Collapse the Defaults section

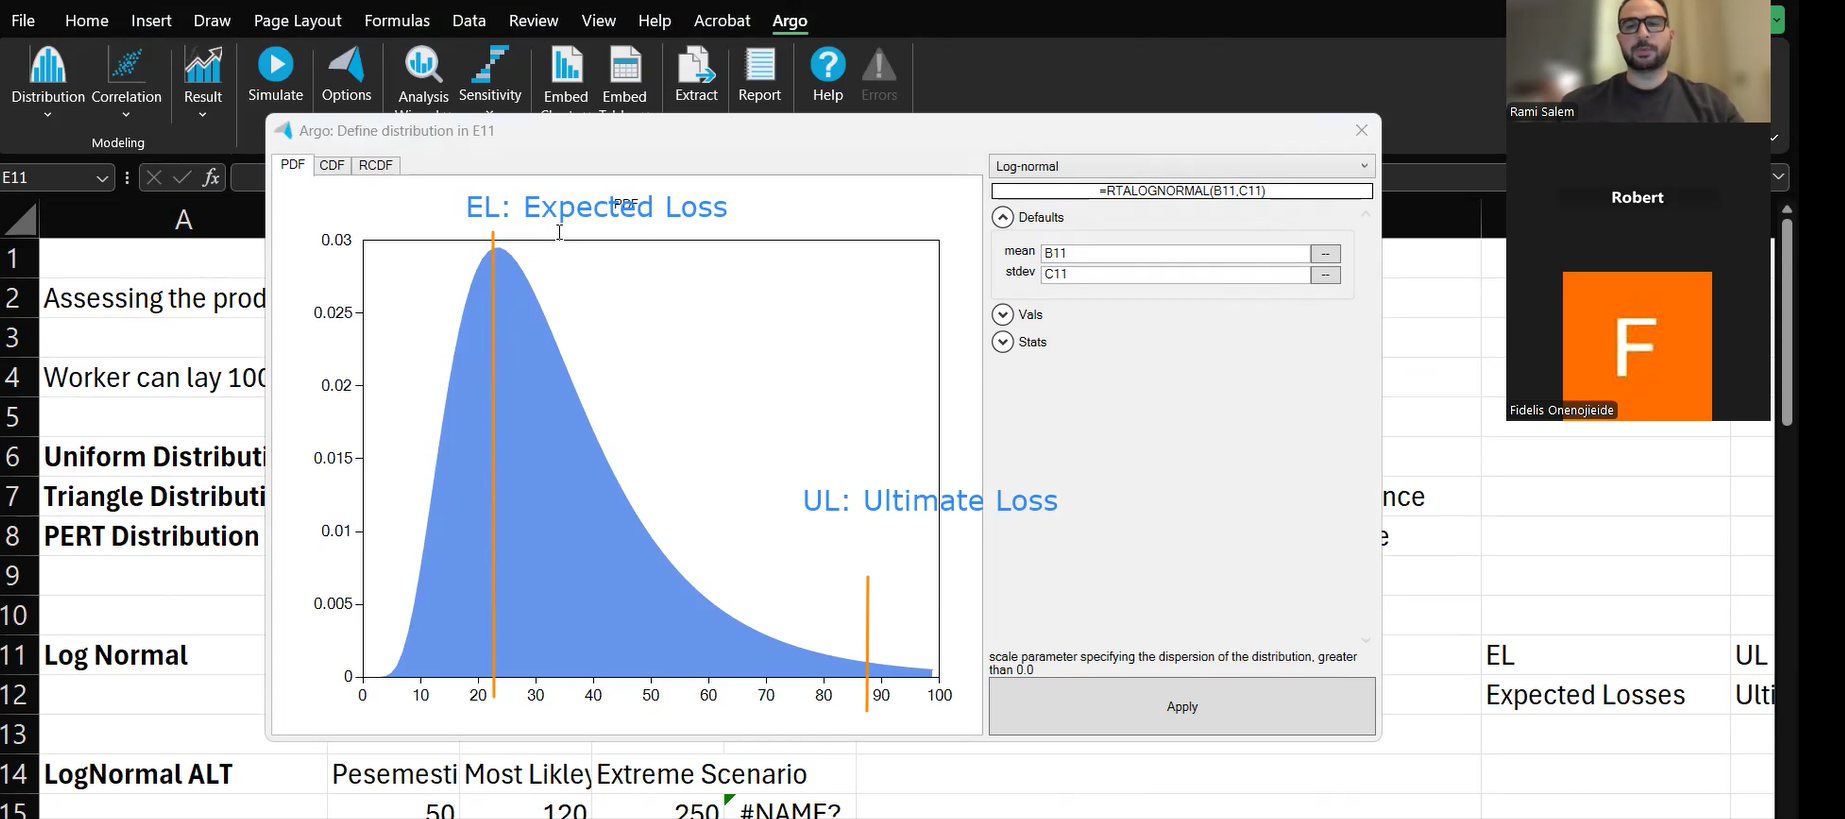click(x=1002, y=217)
